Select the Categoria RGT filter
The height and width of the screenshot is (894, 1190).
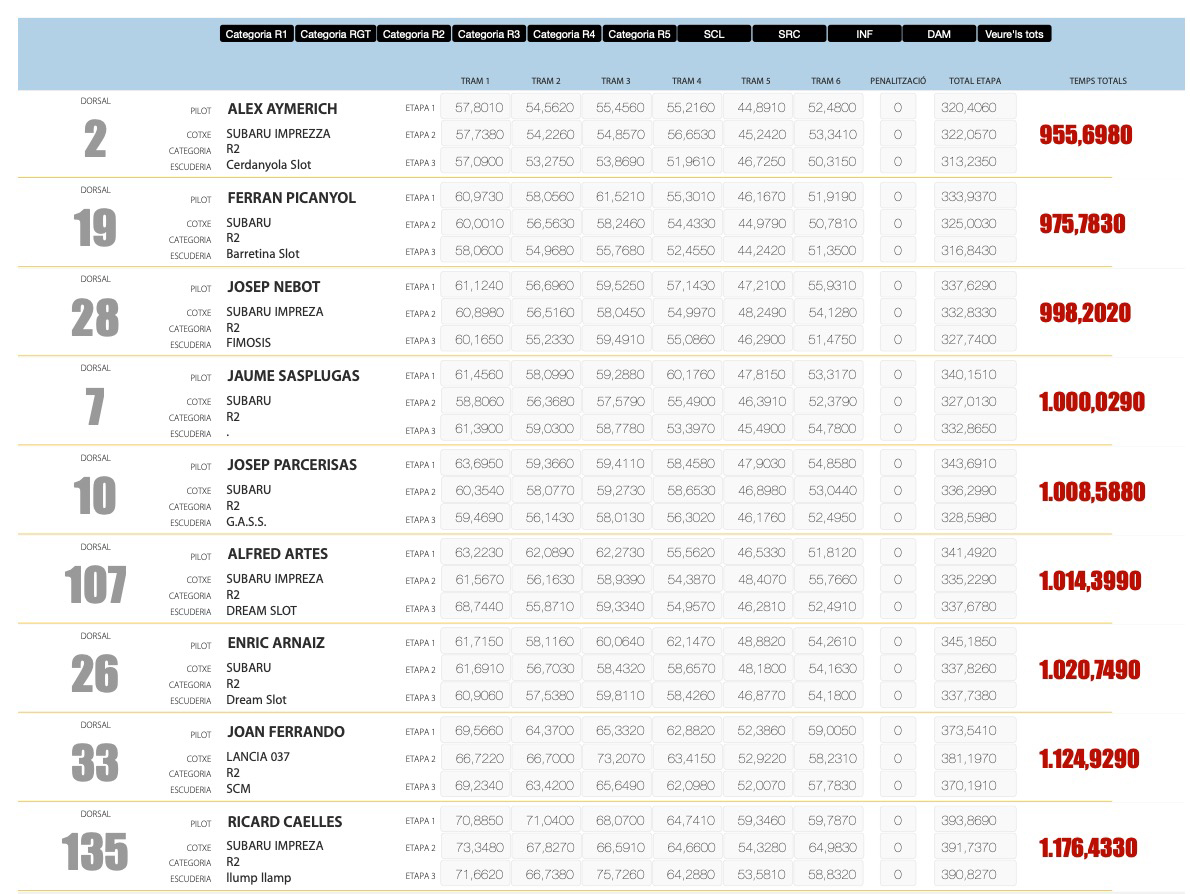click(x=335, y=34)
